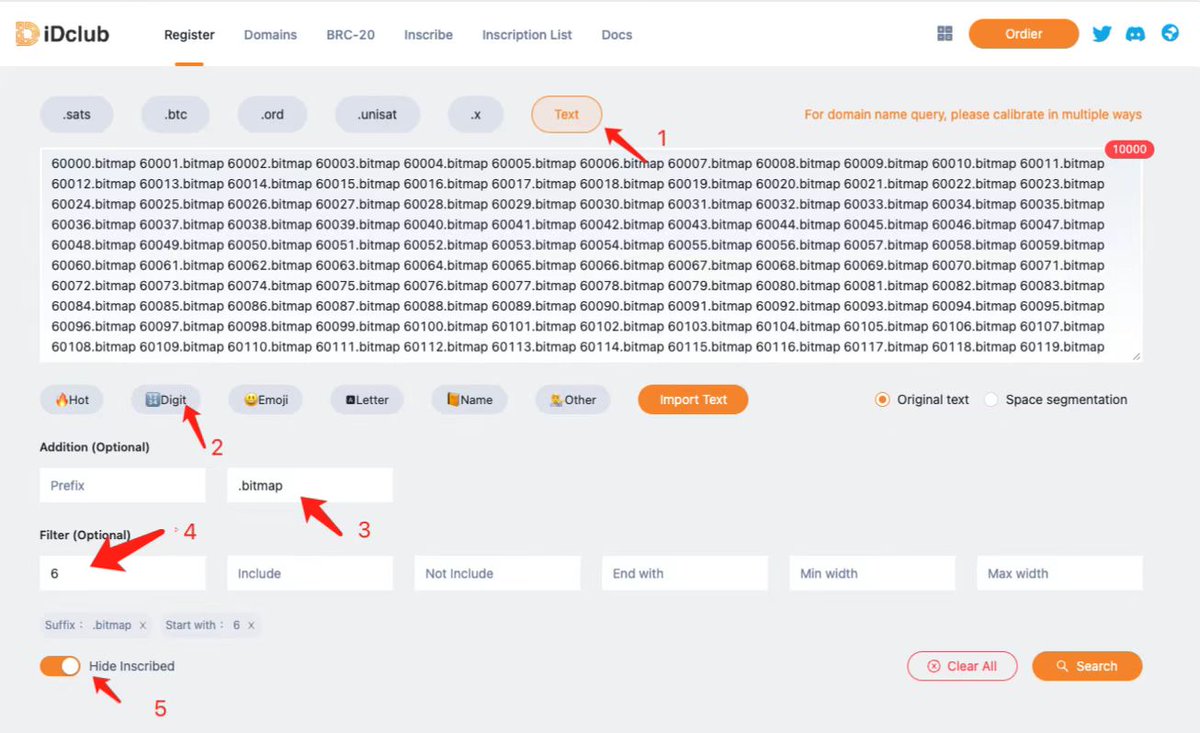The height and width of the screenshot is (733, 1200).
Task: Click the 10000 count badge
Action: (x=1129, y=150)
